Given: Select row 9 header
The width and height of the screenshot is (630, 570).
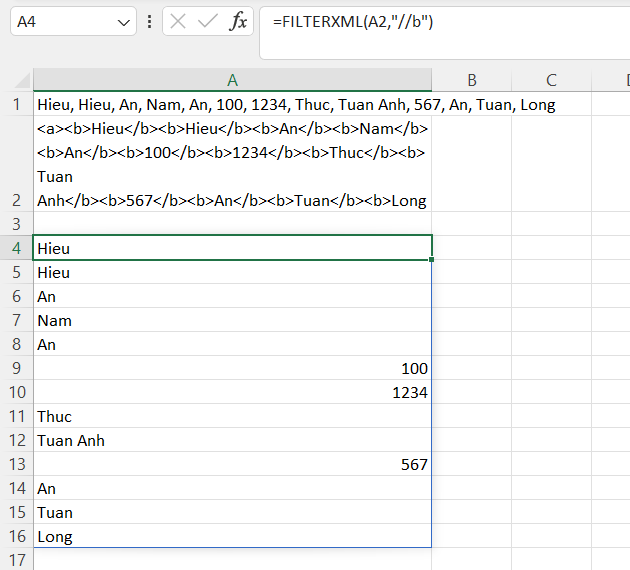Looking at the screenshot, I should pyautogui.click(x=16, y=369).
